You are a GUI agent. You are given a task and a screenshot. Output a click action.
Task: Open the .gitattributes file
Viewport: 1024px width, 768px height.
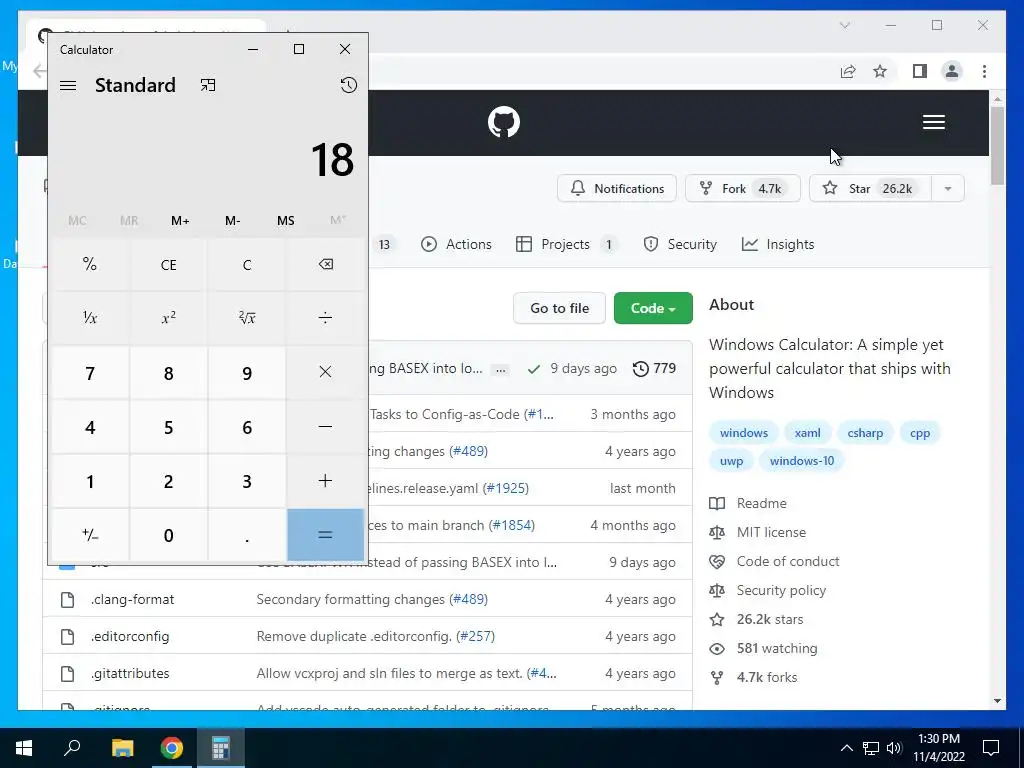click(130, 673)
